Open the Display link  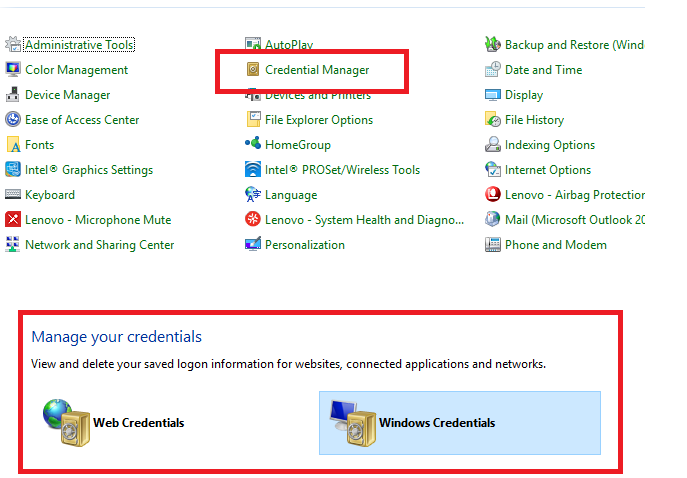click(524, 95)
